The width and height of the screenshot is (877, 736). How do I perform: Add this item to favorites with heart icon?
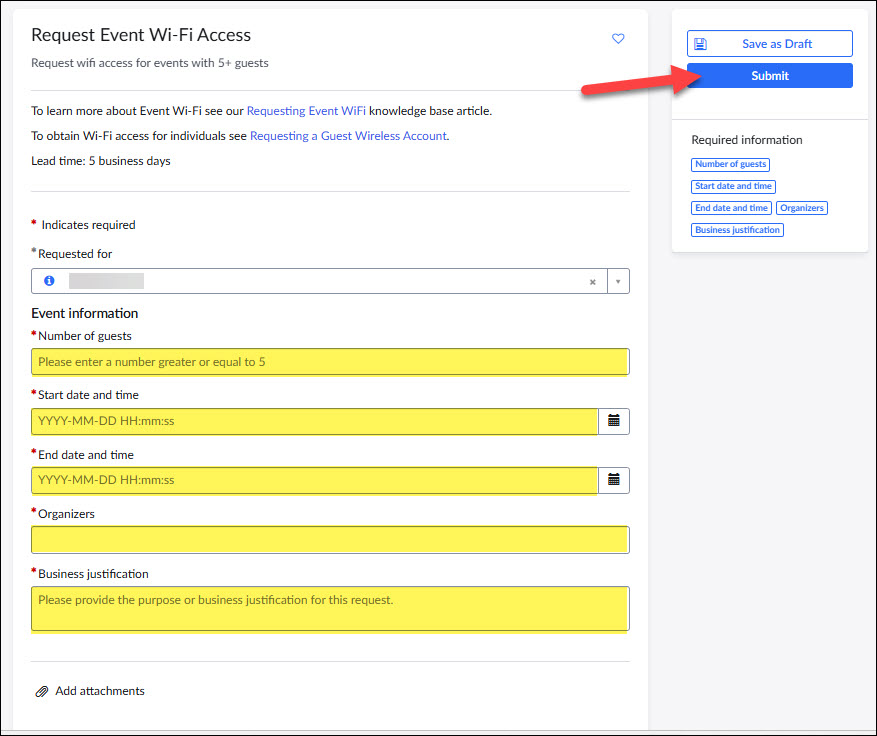pyautogui.click(x=618, y=39)
